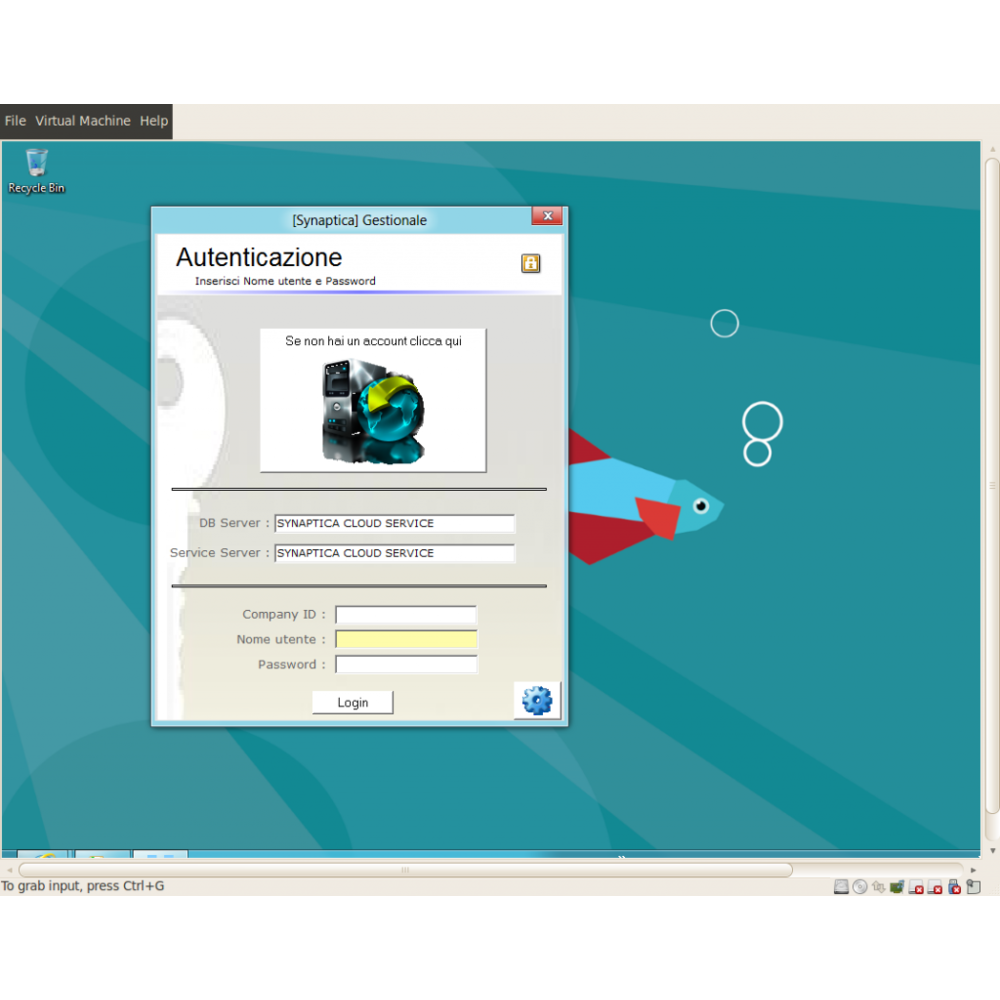Open the Help menu

[154, 121]
